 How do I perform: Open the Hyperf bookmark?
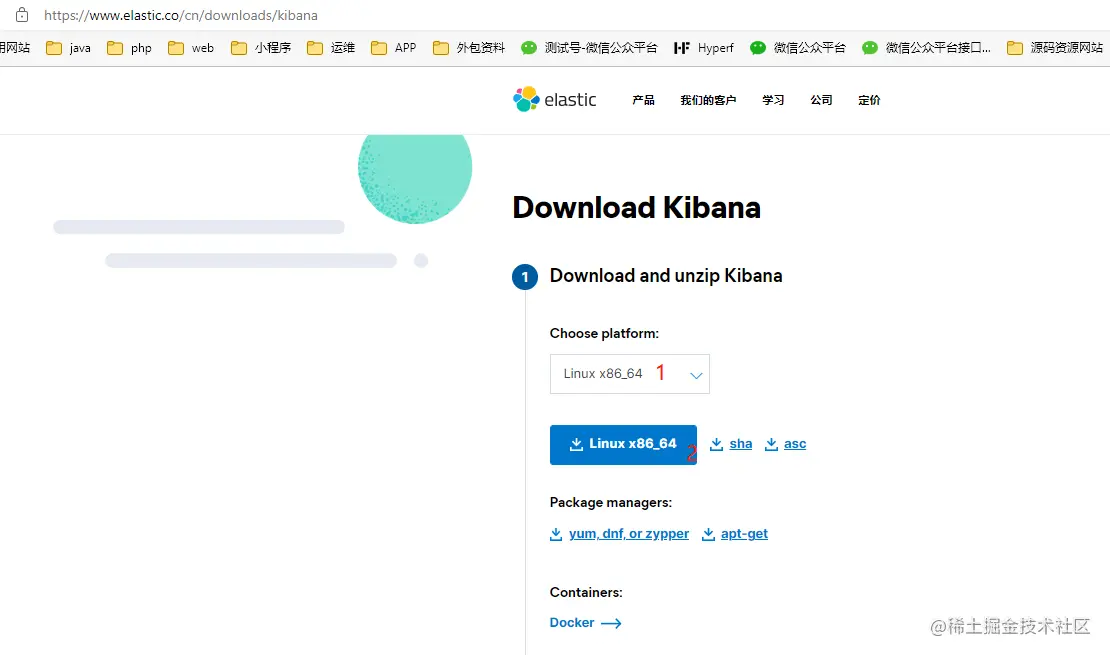[704, 47]
